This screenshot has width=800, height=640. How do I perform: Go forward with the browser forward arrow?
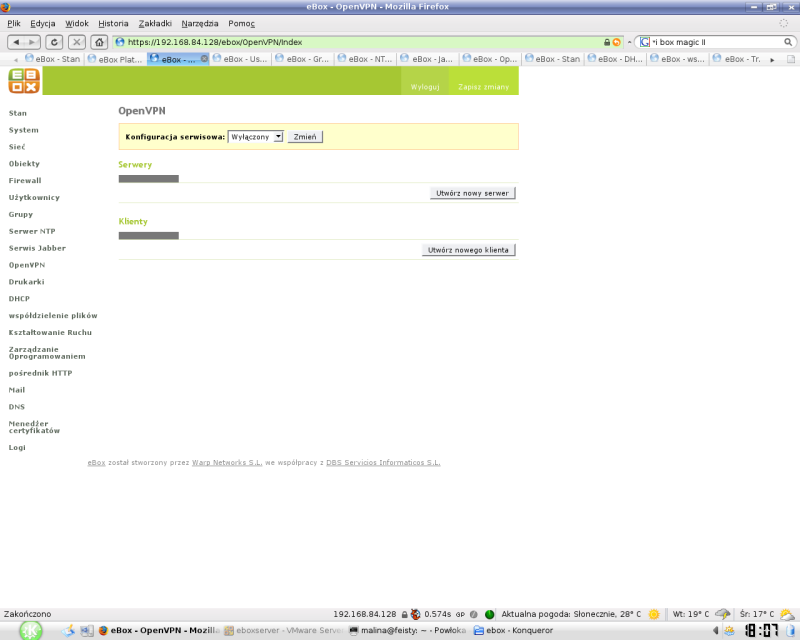click(32, 42)
